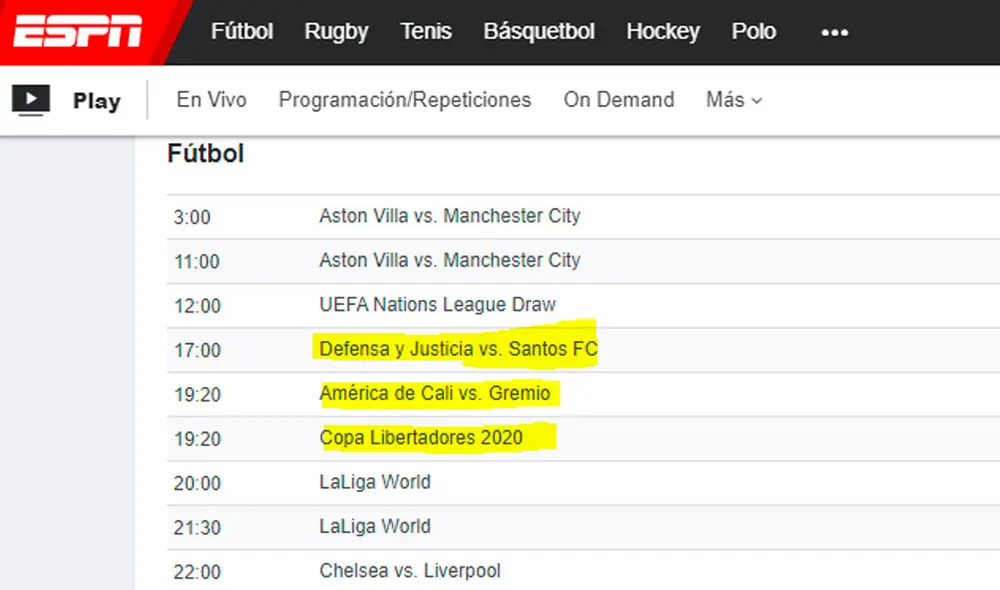Select the Chelsea vs. Liverpool match
The width and height of the screenshot is (1000, 590).
point(410,572)
